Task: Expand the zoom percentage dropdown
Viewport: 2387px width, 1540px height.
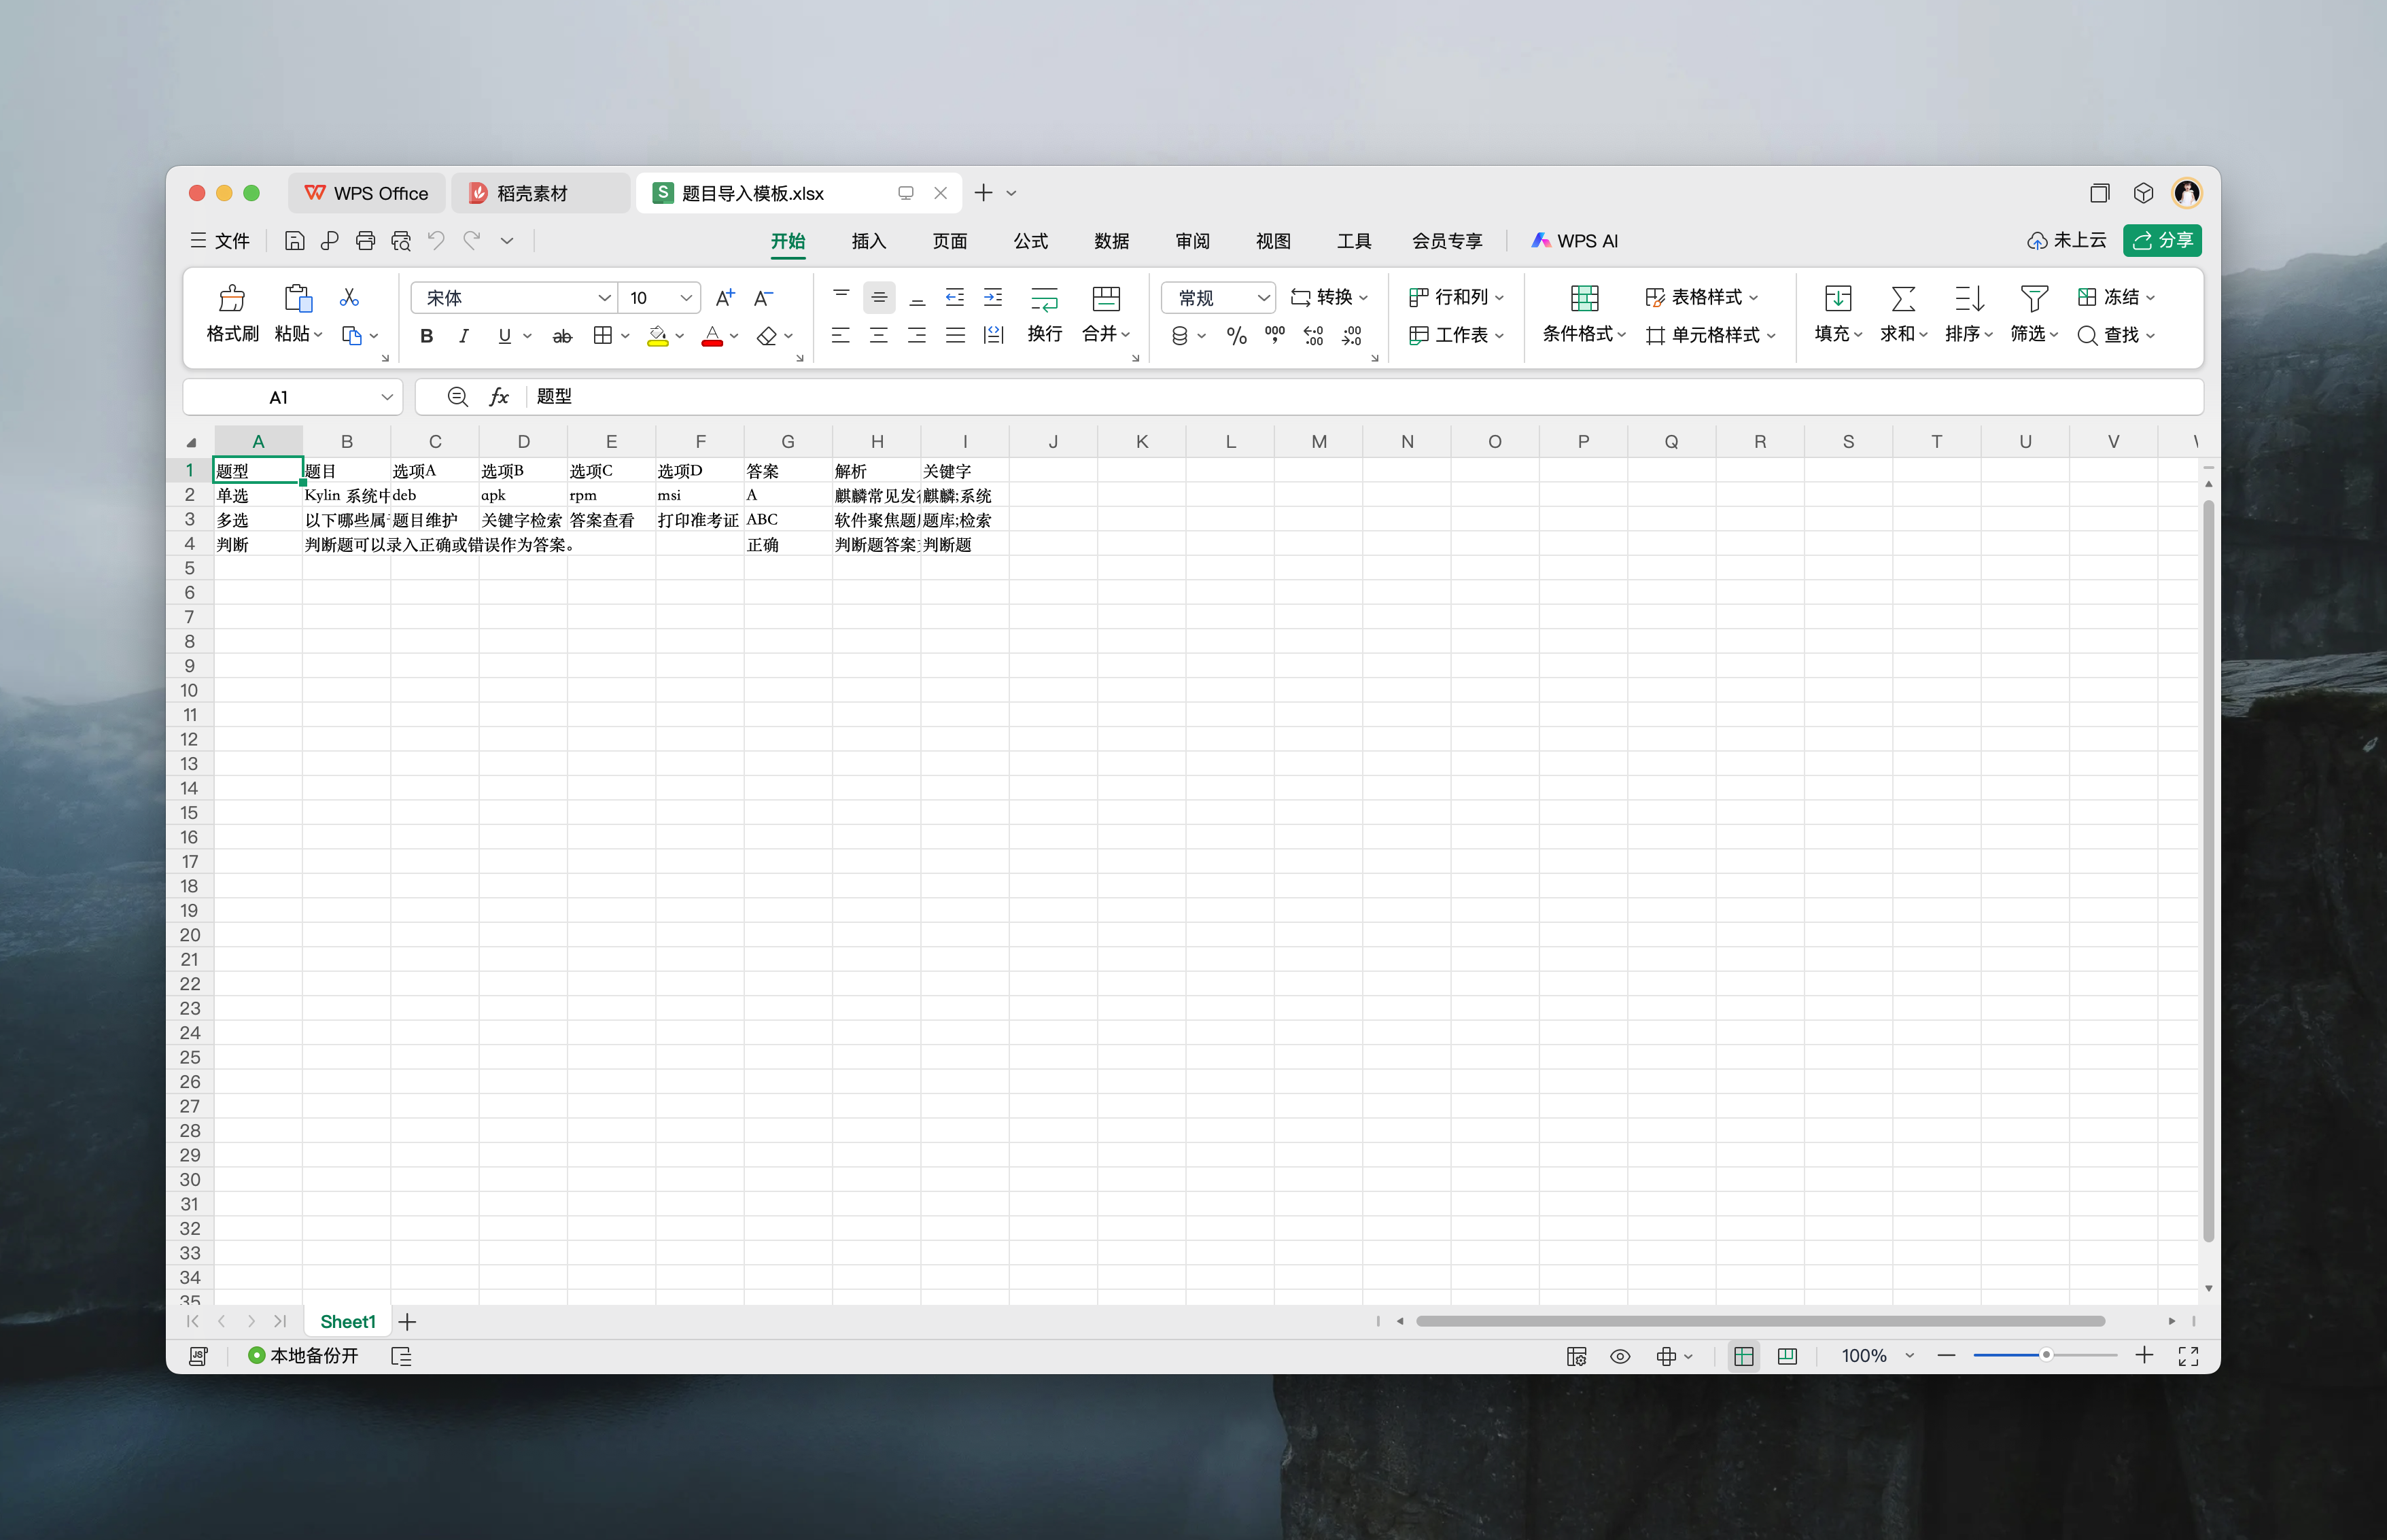Action: 1909,1357
